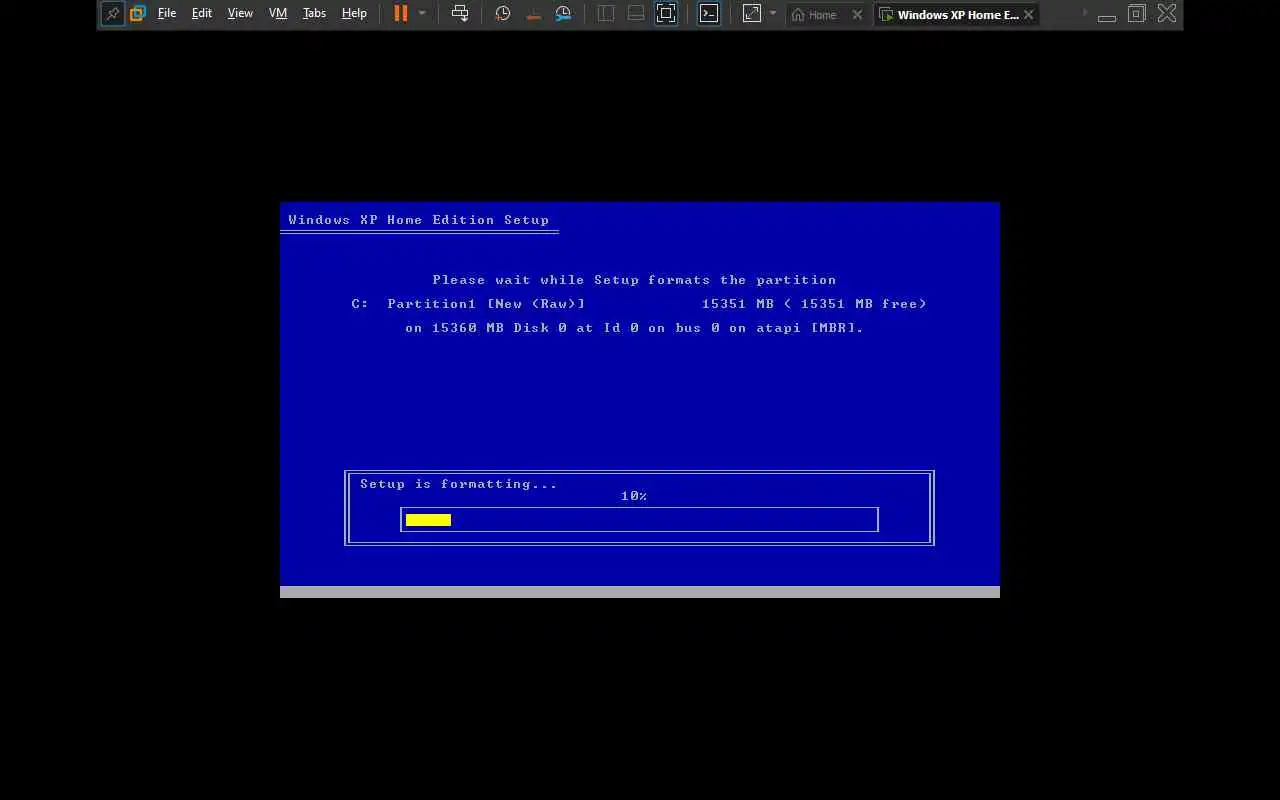Viewport: 1280px width, 800px height.
Task: Click the pin toolbar icon
Action: point(112,14)
